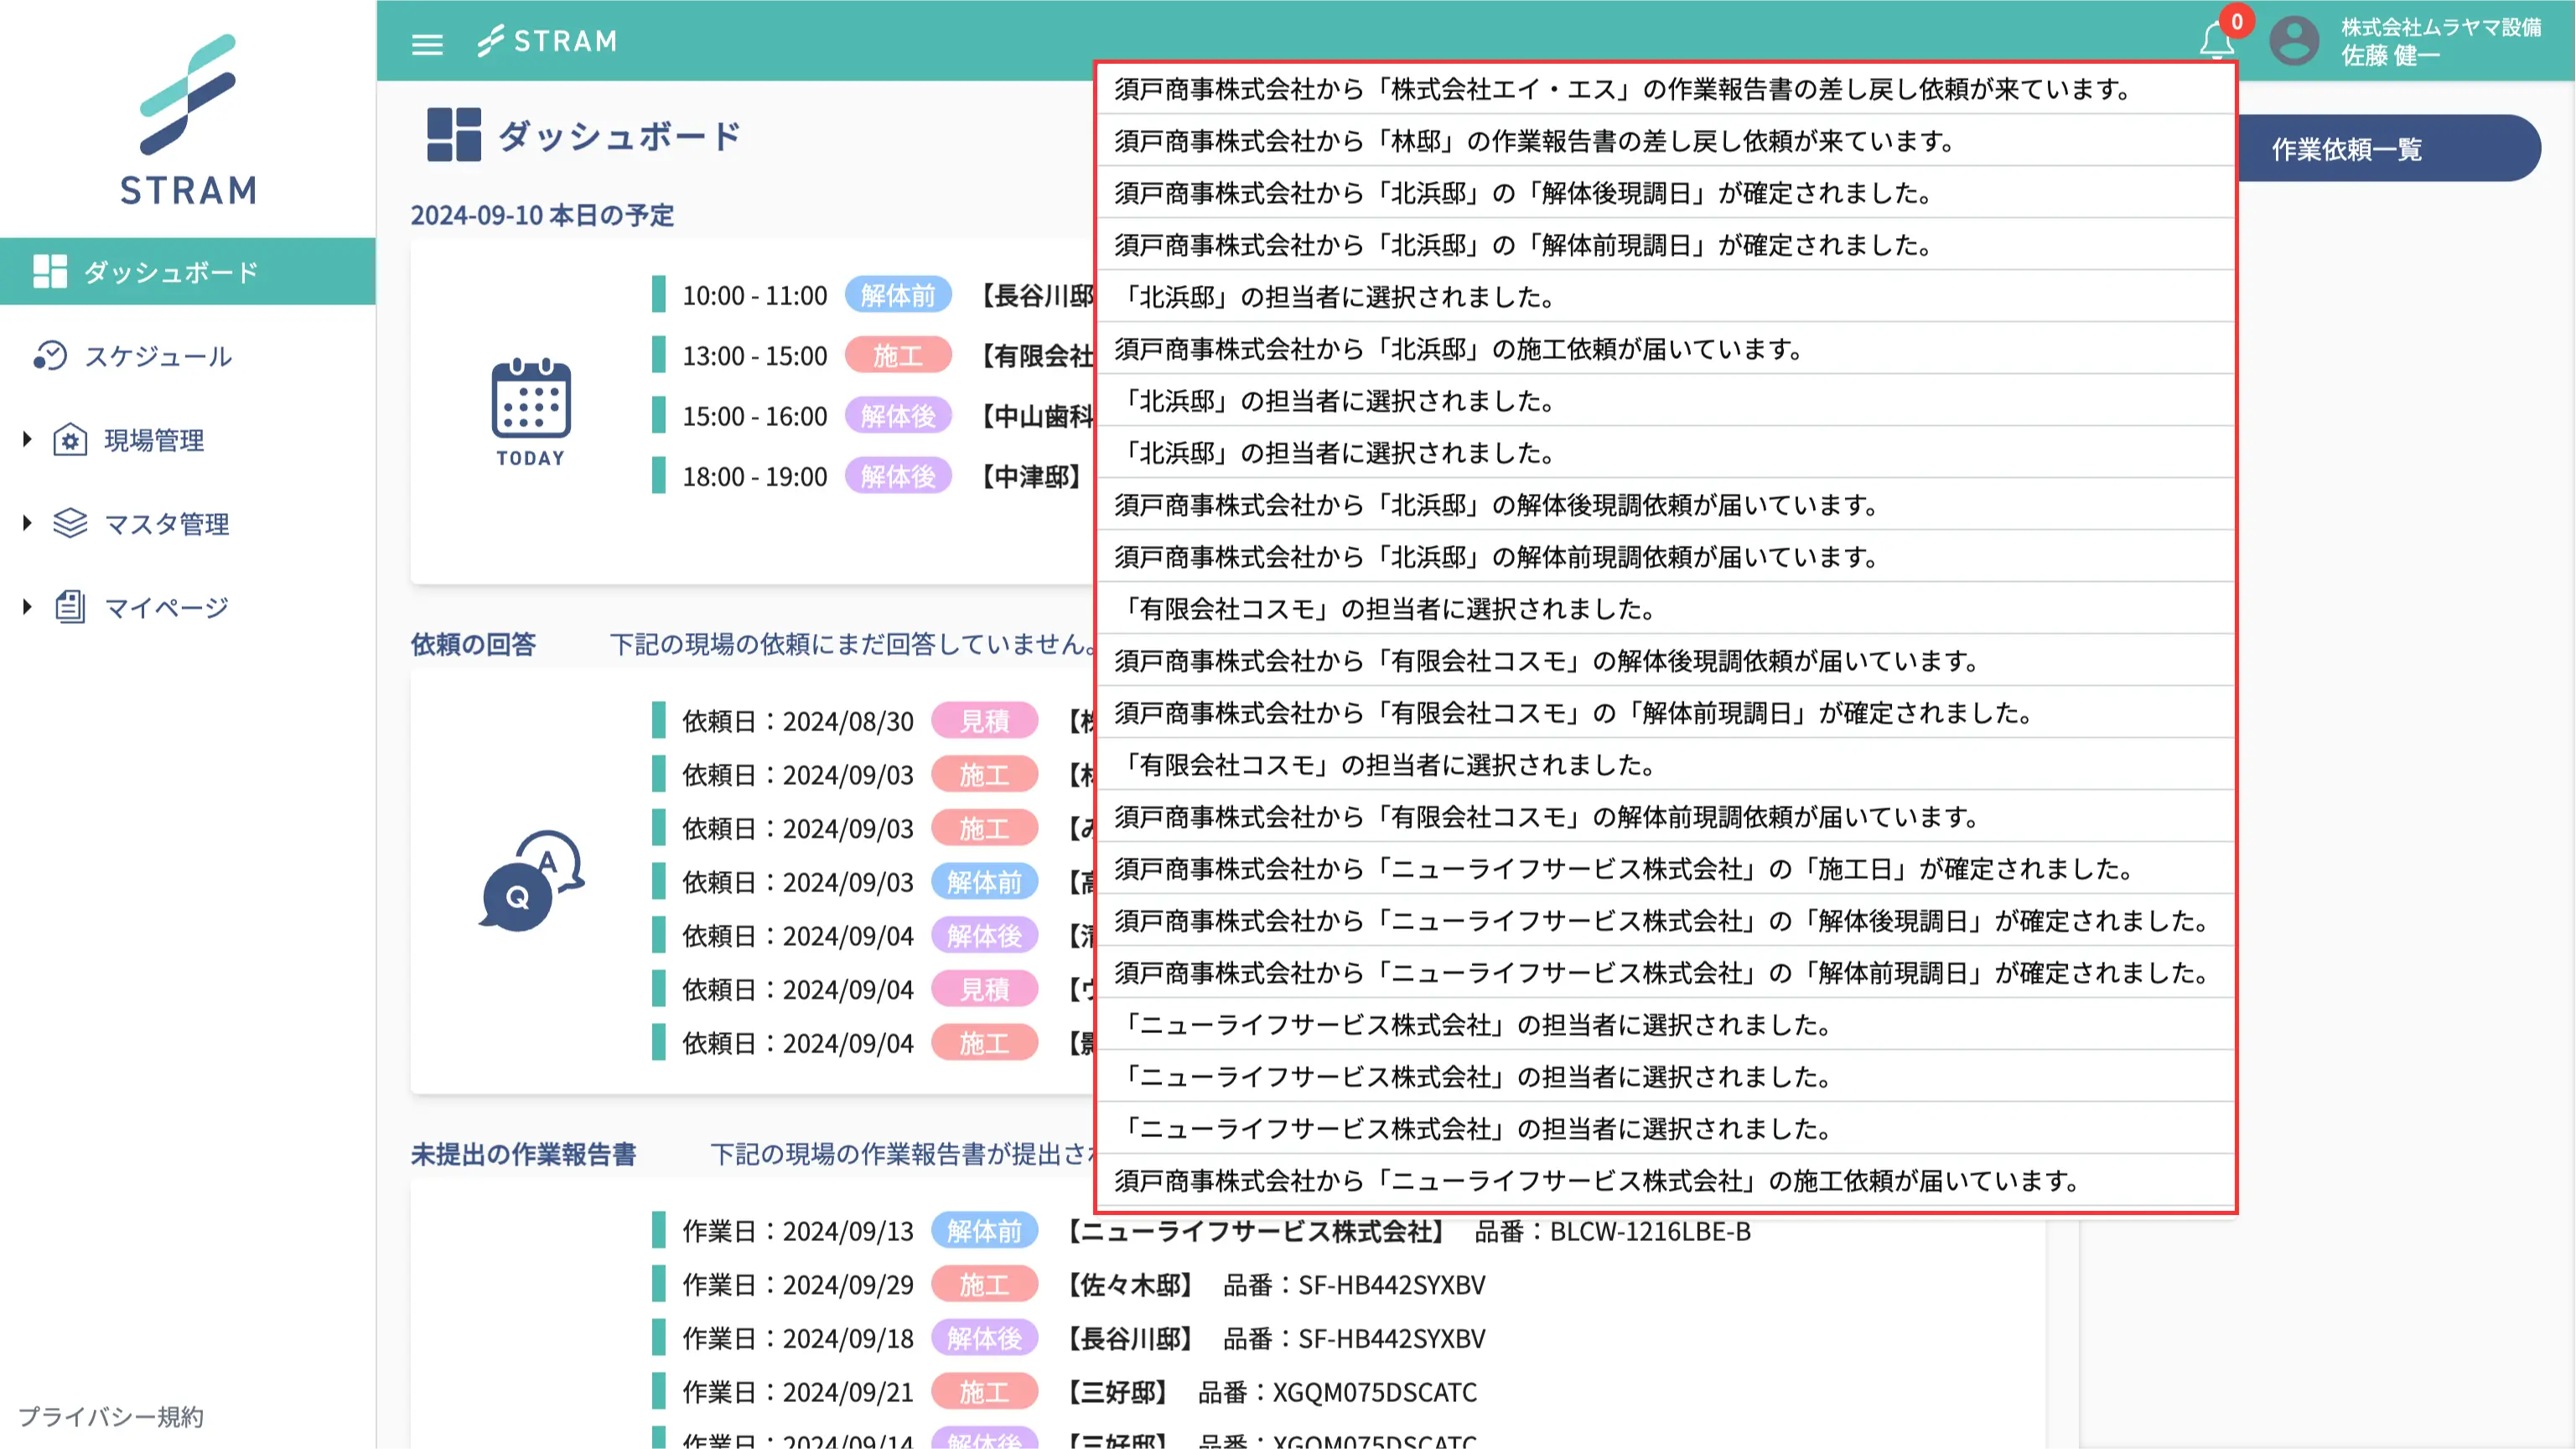Expand the 現場管理 section

[26, 440]
